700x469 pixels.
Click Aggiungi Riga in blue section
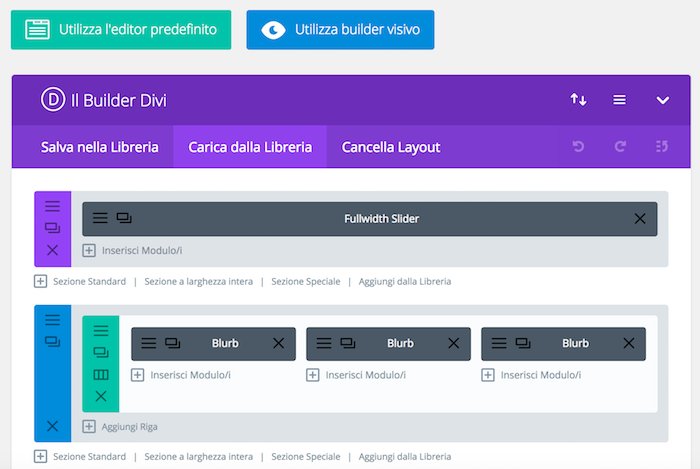120,427
